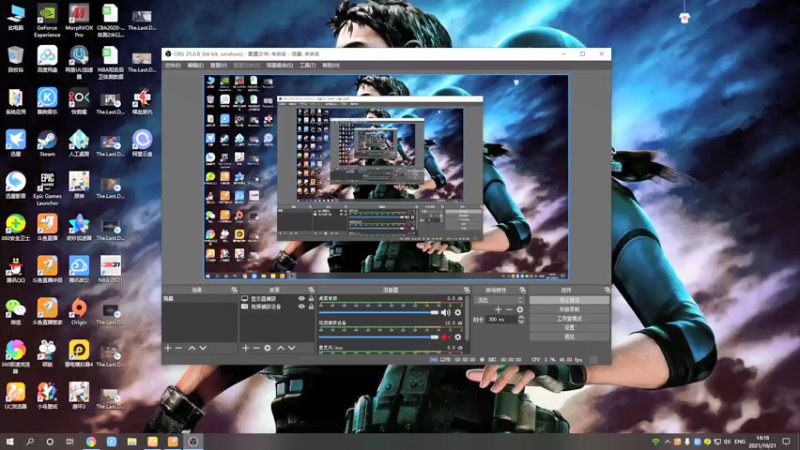This screenshot has width=800, height=450.
Task: Open source properties via the Sources gear icon
Action: click(267, 348)
